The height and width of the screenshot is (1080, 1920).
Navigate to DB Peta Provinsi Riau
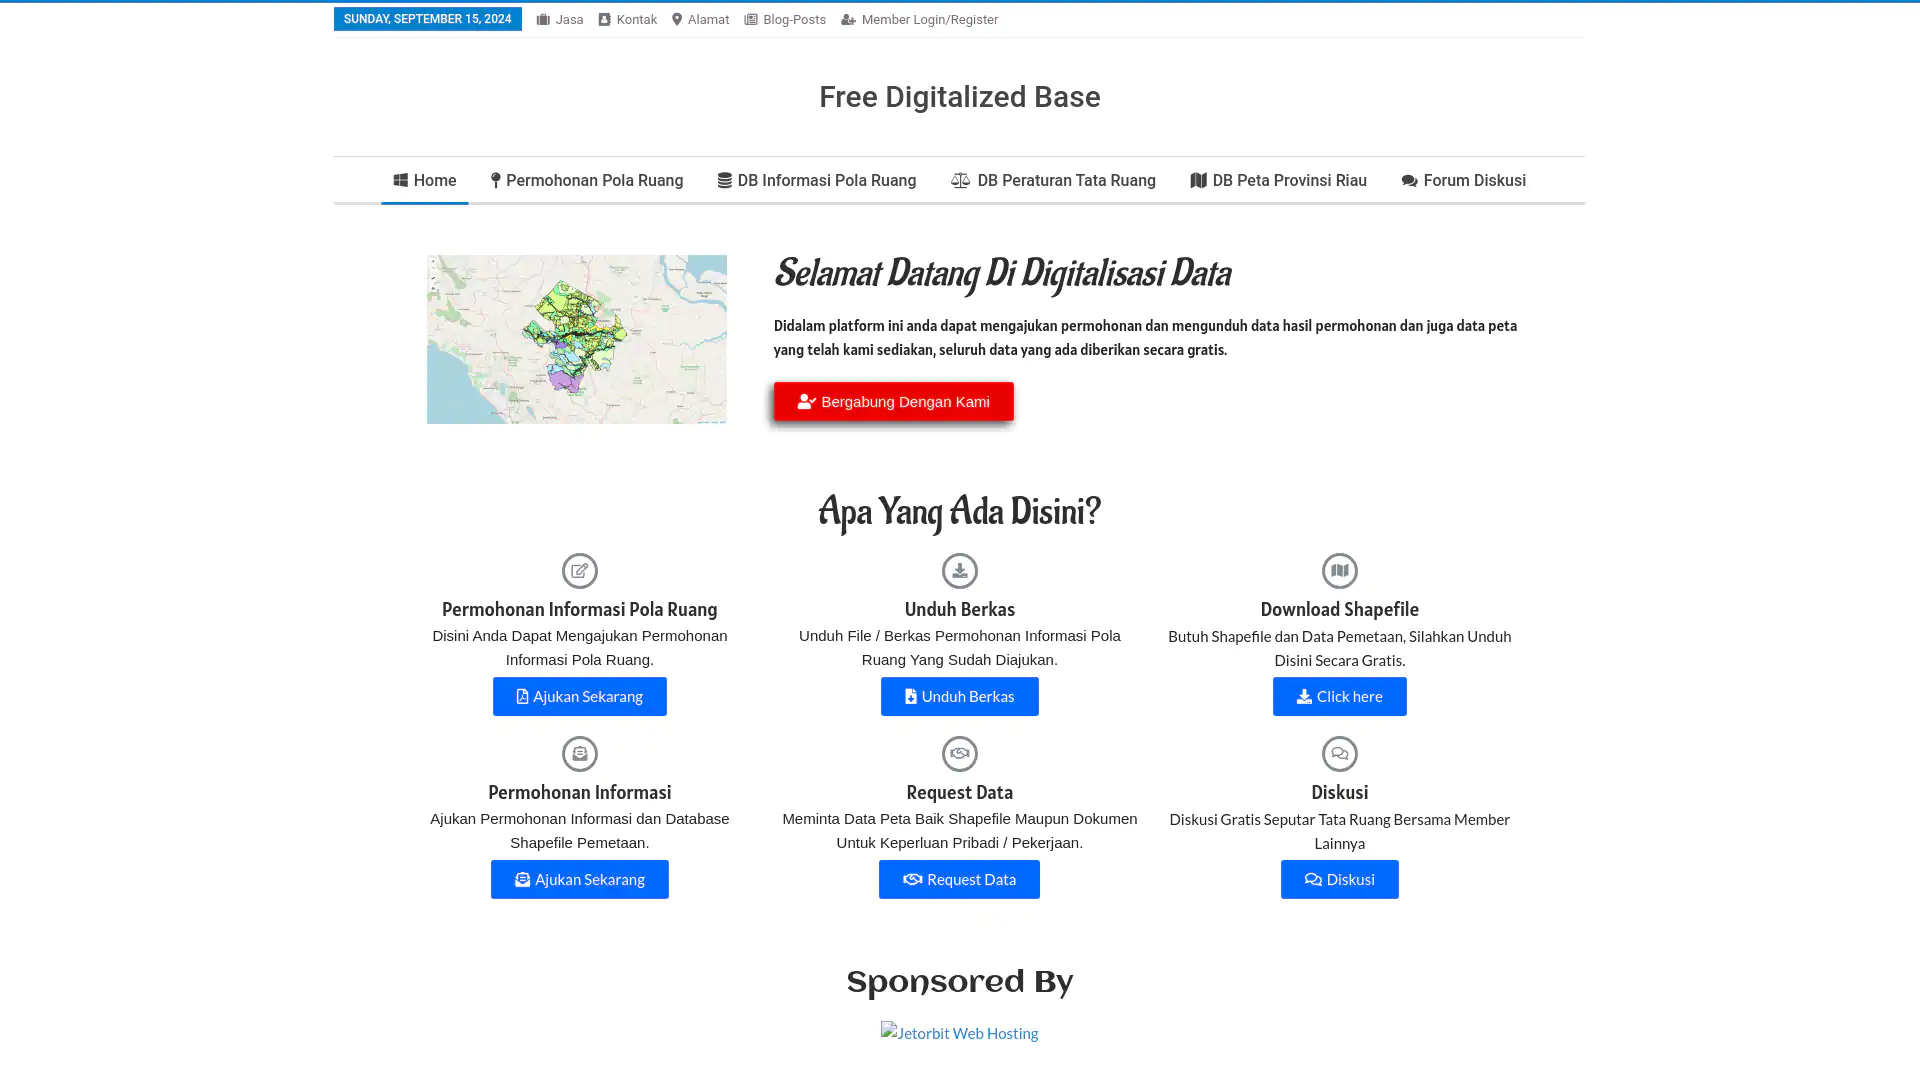(x=1278, y=181)
